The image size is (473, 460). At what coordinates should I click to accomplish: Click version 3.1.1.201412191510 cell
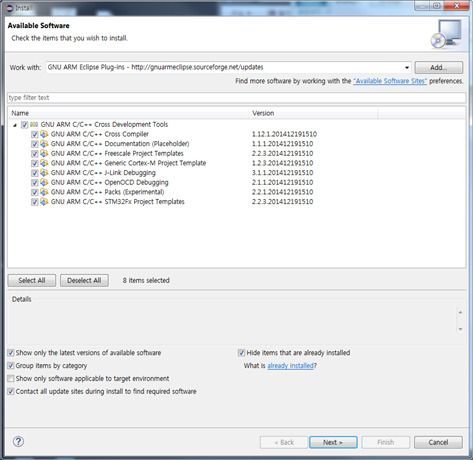point(282,173)
